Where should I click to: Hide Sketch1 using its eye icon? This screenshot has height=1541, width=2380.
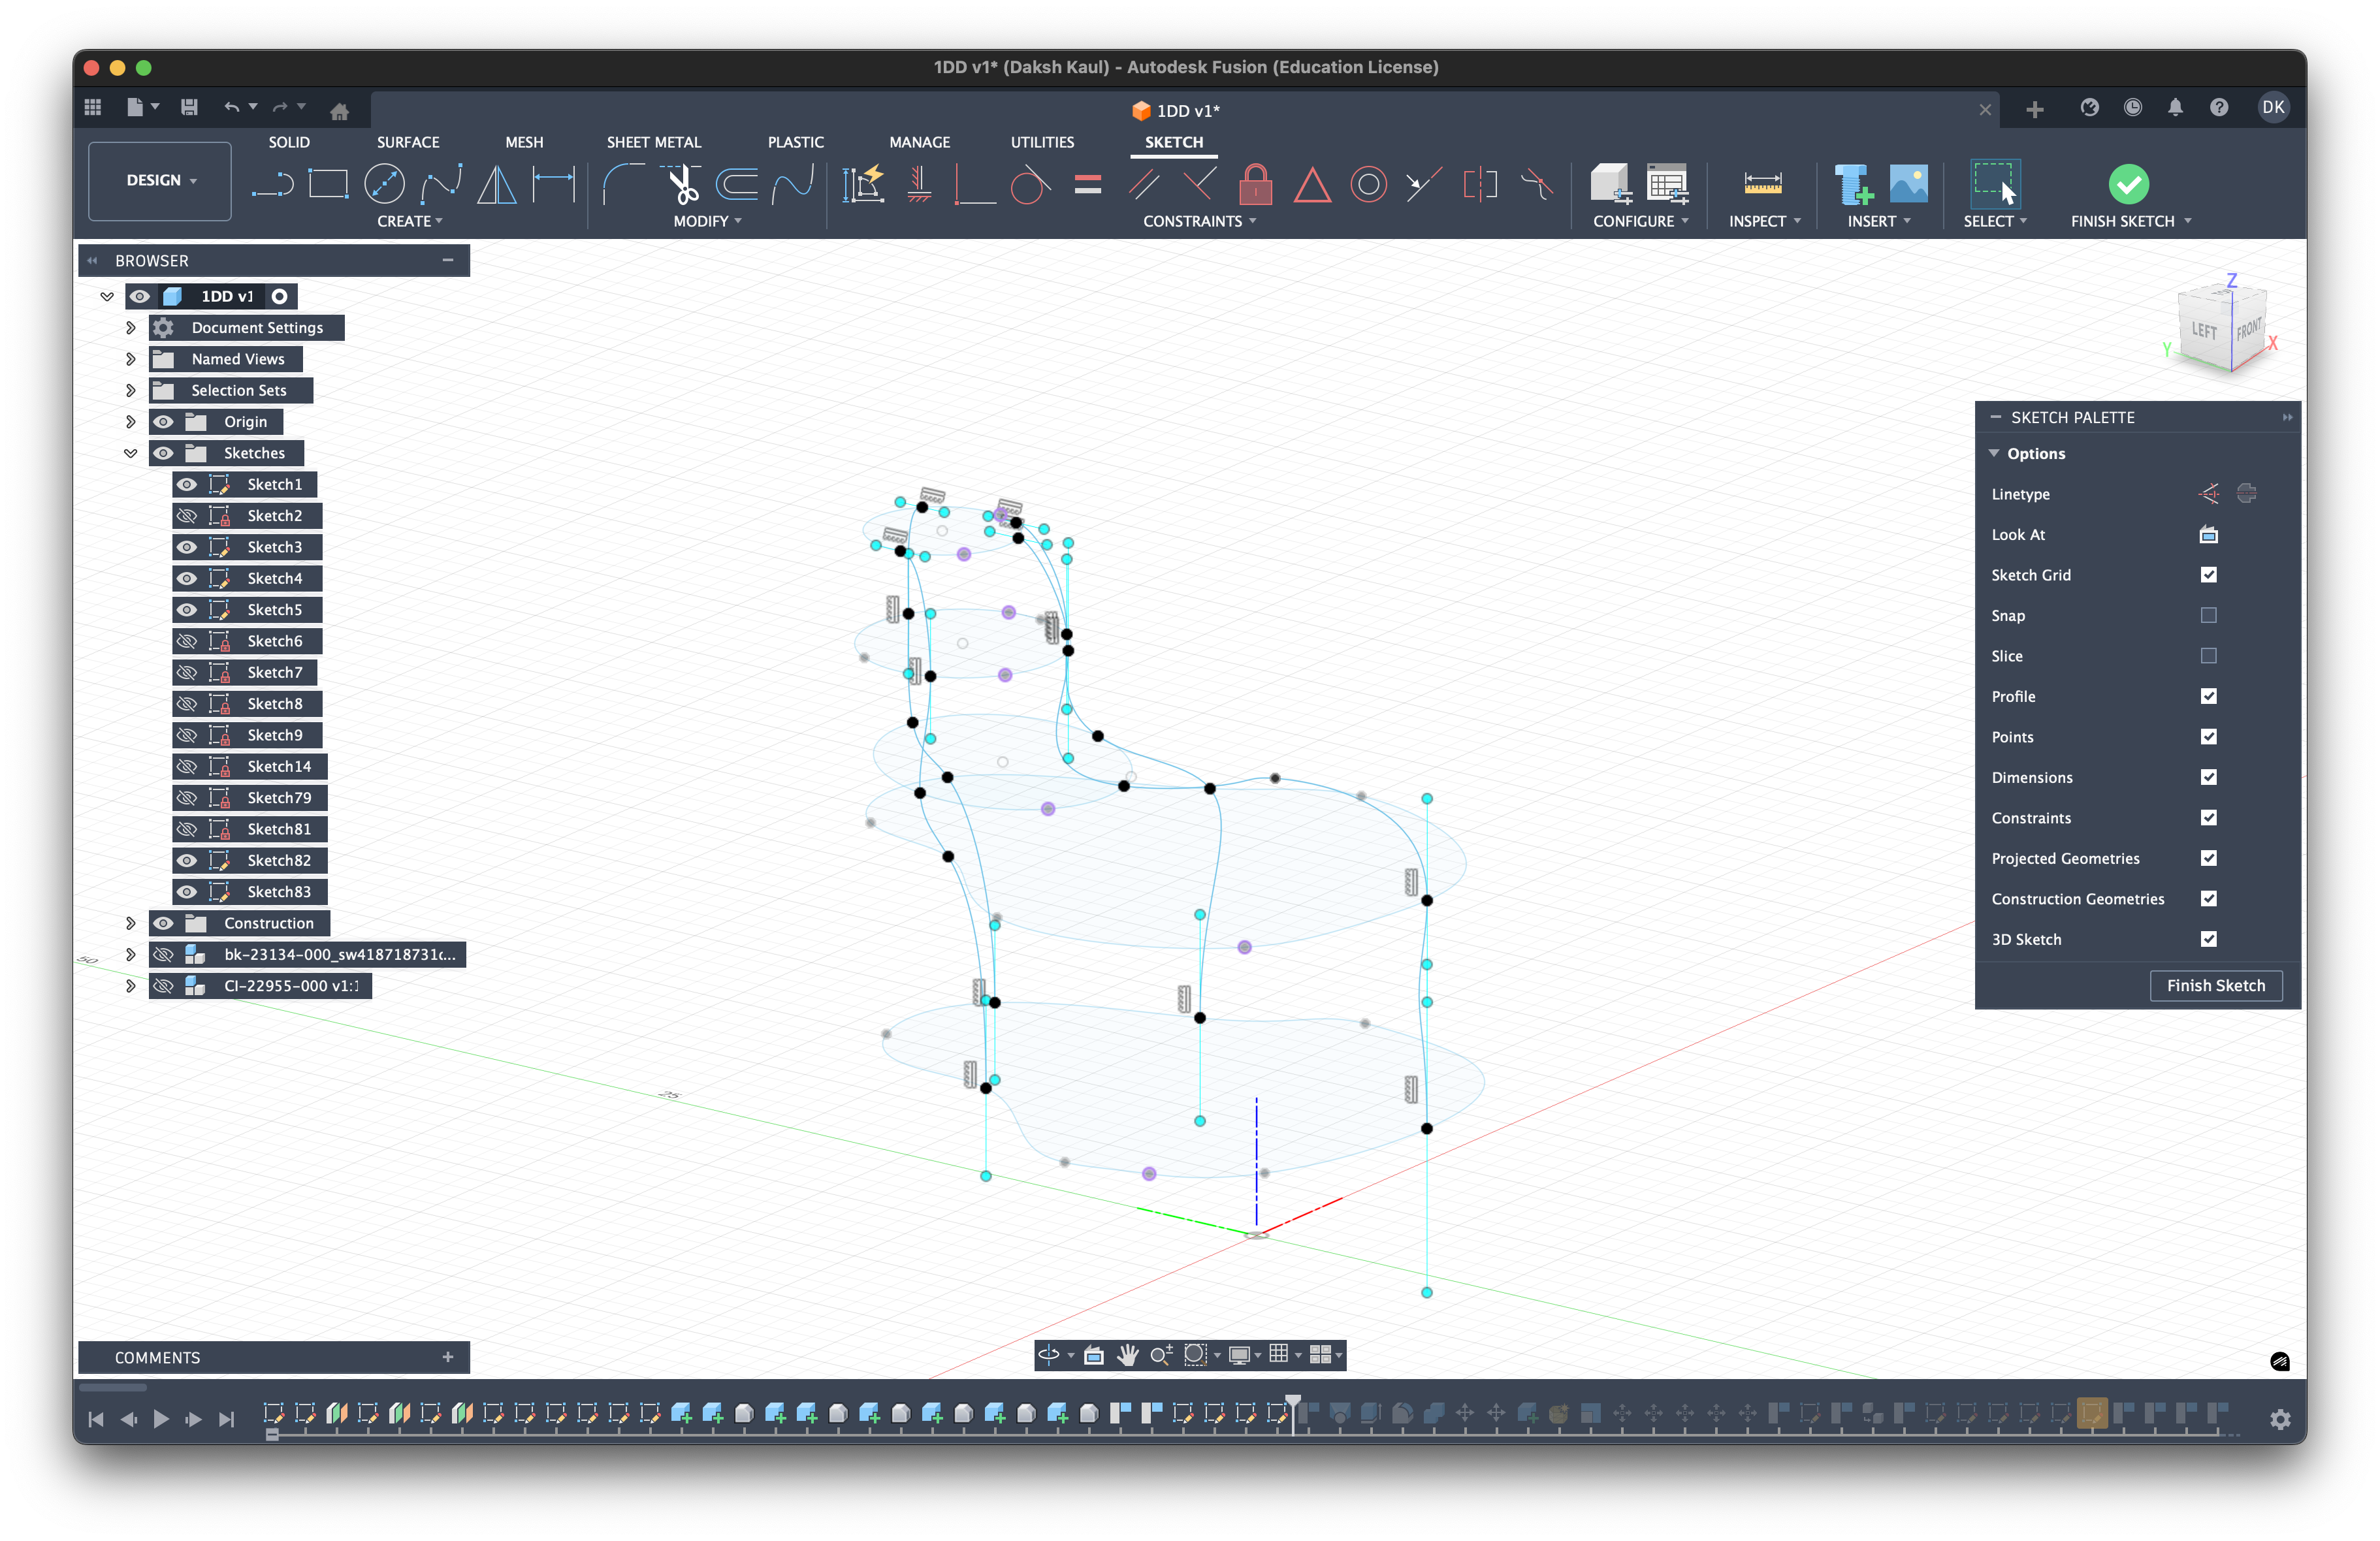(187, 484)
